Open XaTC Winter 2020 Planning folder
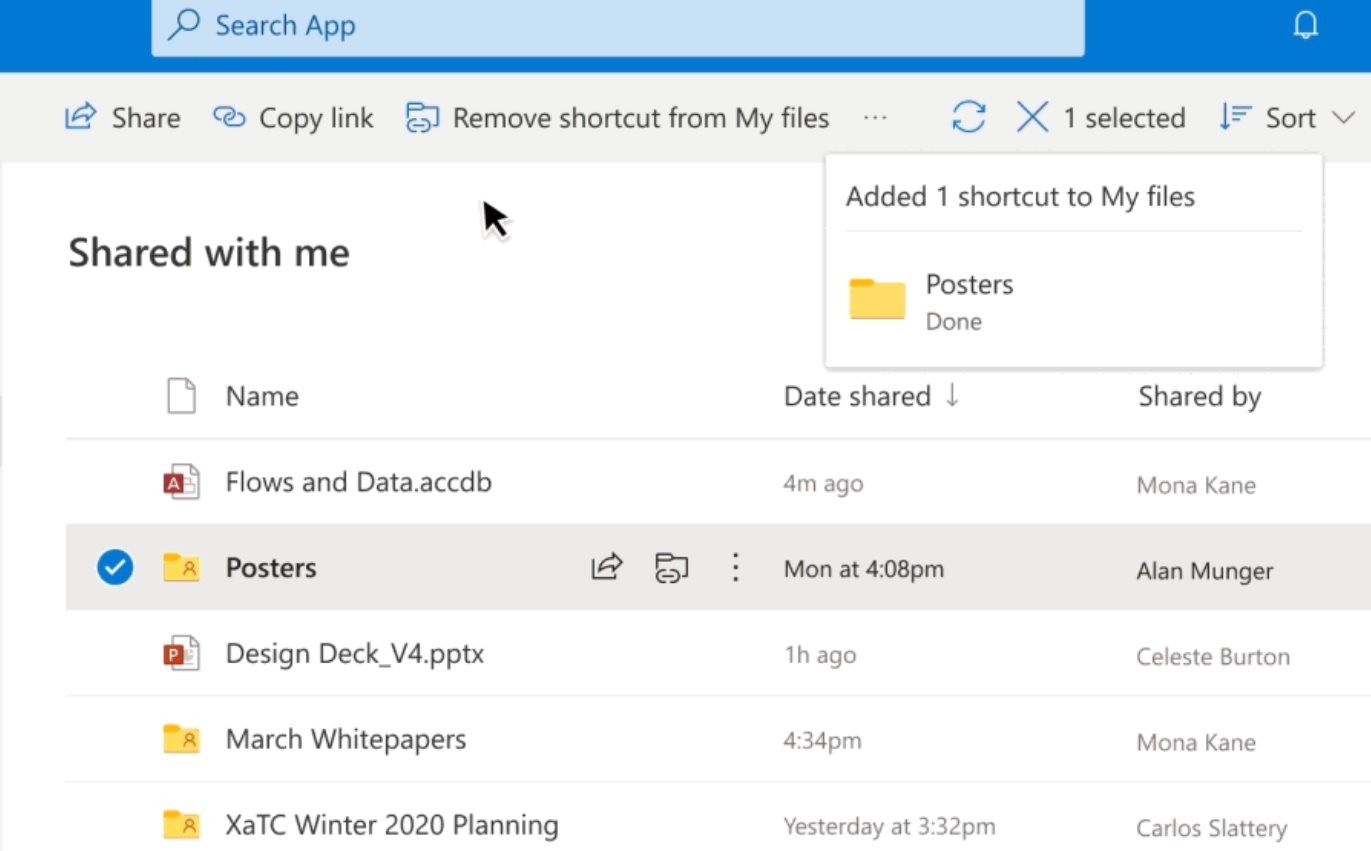The image size is (1371, 851). pos(392,825)
